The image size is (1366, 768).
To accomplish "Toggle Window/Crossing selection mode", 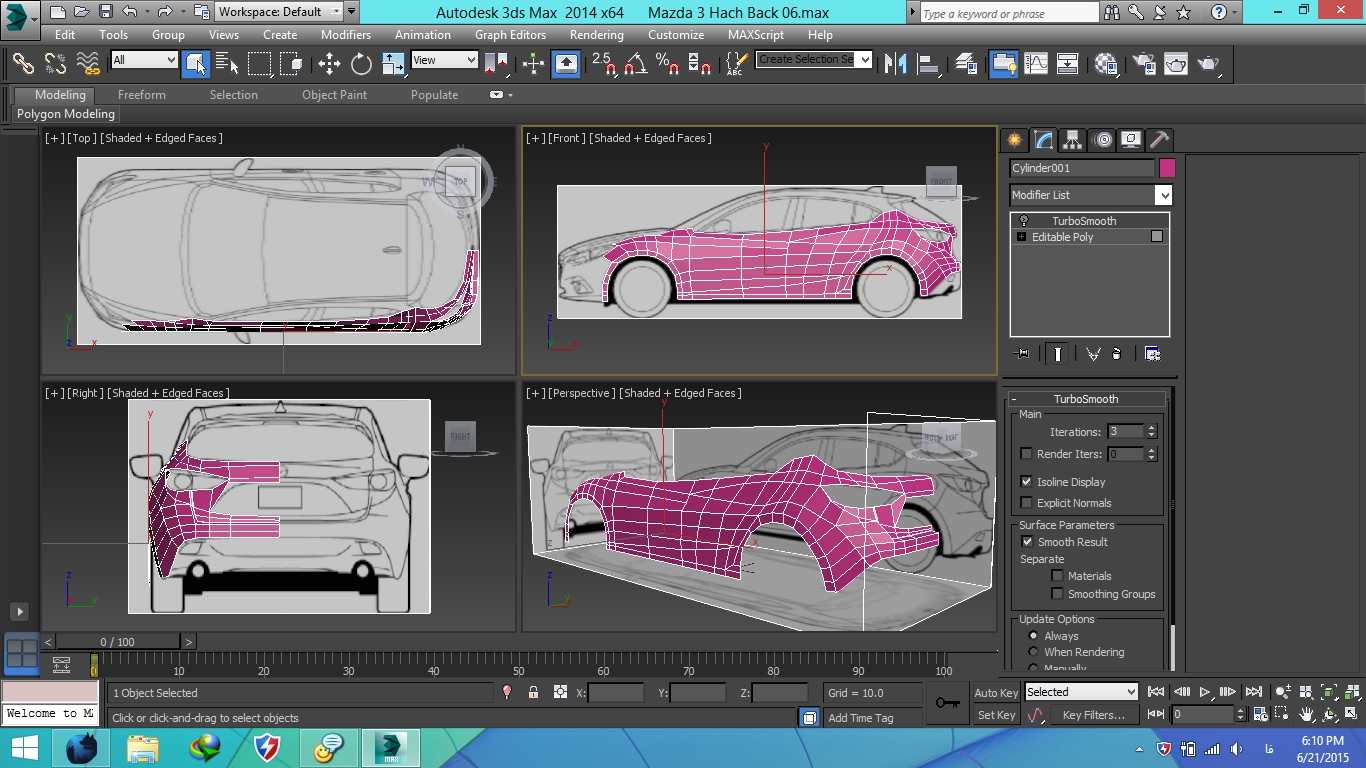I will click(x=292, y=64).
